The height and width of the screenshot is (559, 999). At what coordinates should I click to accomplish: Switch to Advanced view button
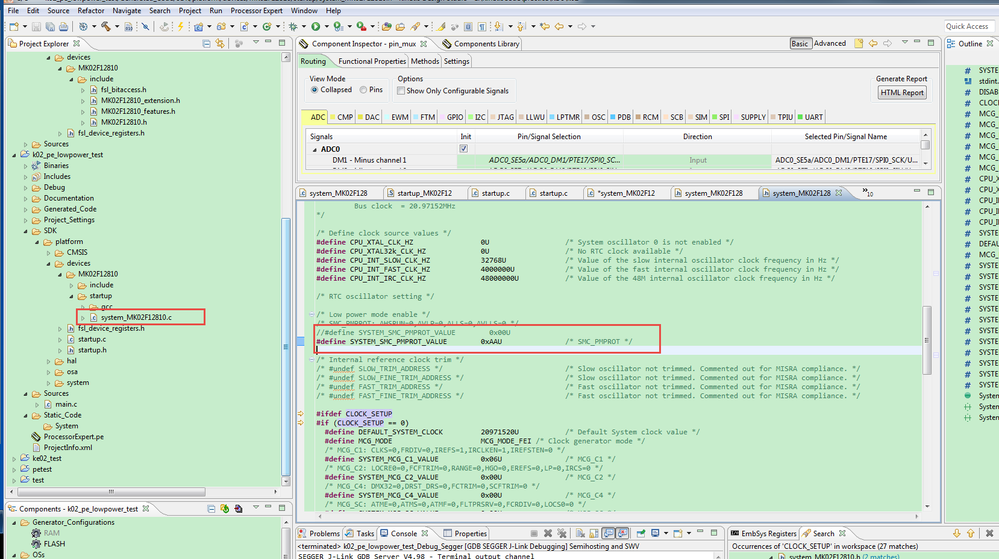pyautogui.click(x=829, y=44)
